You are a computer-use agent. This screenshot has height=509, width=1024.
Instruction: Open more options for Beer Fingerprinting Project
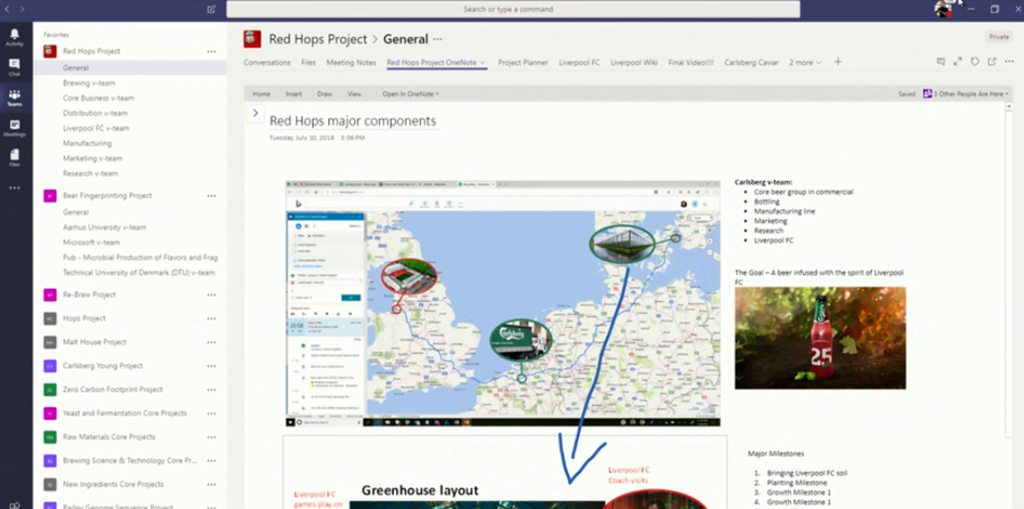tap(211, 196)
